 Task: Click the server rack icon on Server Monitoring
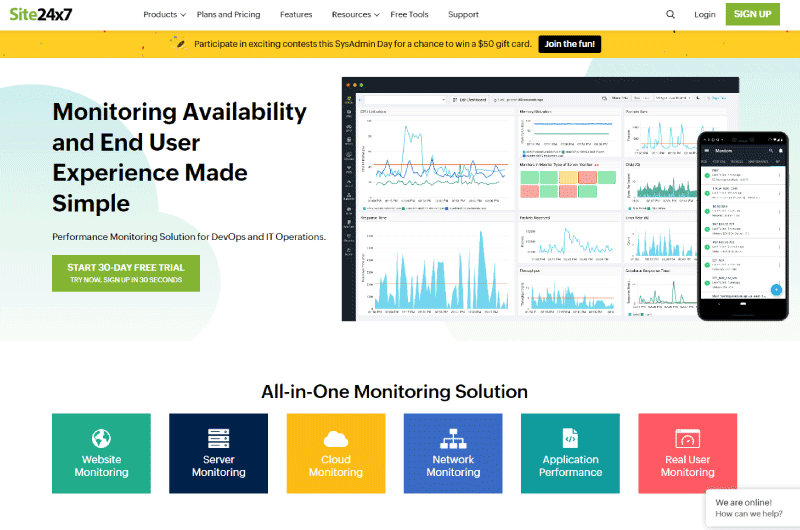pos(218,438)
